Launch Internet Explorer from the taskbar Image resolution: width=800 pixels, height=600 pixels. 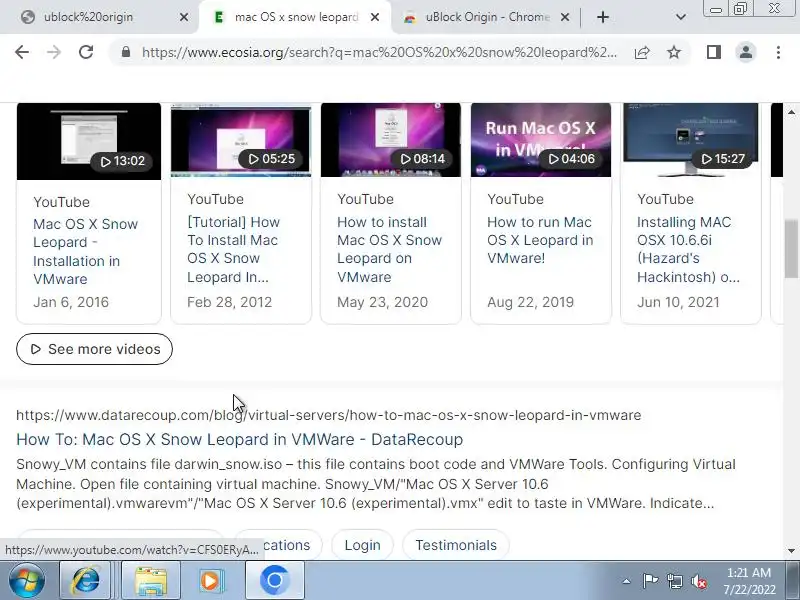point(86,580)
